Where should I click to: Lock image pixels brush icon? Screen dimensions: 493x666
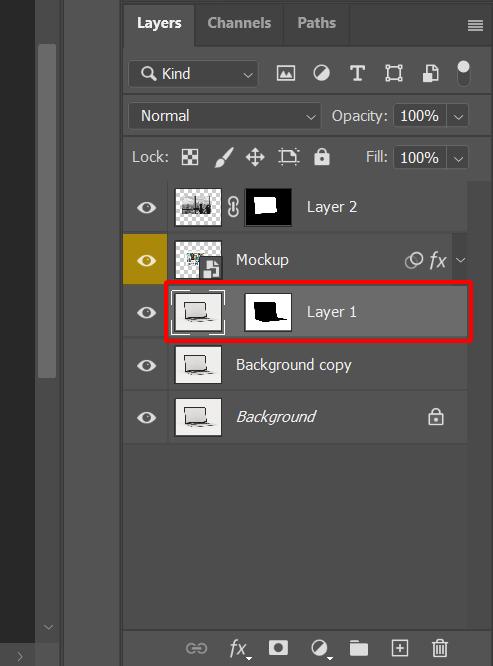[223, 157]
